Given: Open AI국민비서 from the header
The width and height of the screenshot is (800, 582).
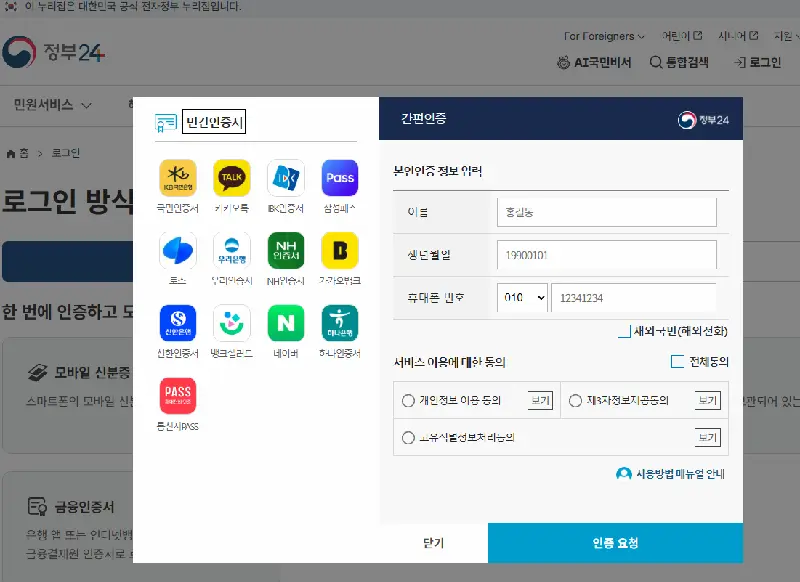Looking at the screenshot, I should [x=594, y=62].
